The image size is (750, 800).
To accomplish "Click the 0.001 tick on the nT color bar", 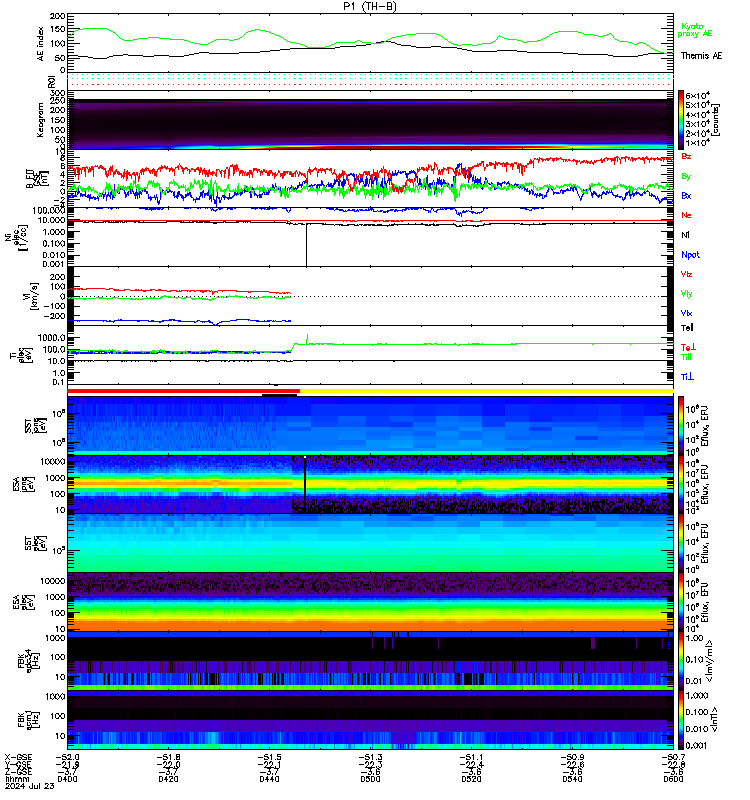I will point(696,745).
